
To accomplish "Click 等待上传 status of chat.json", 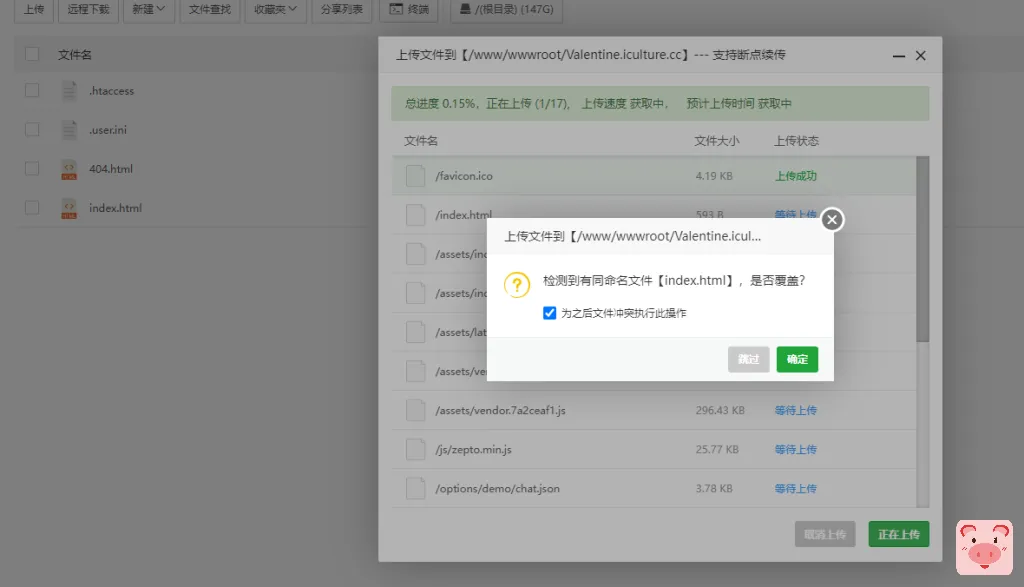I will 795,488.
